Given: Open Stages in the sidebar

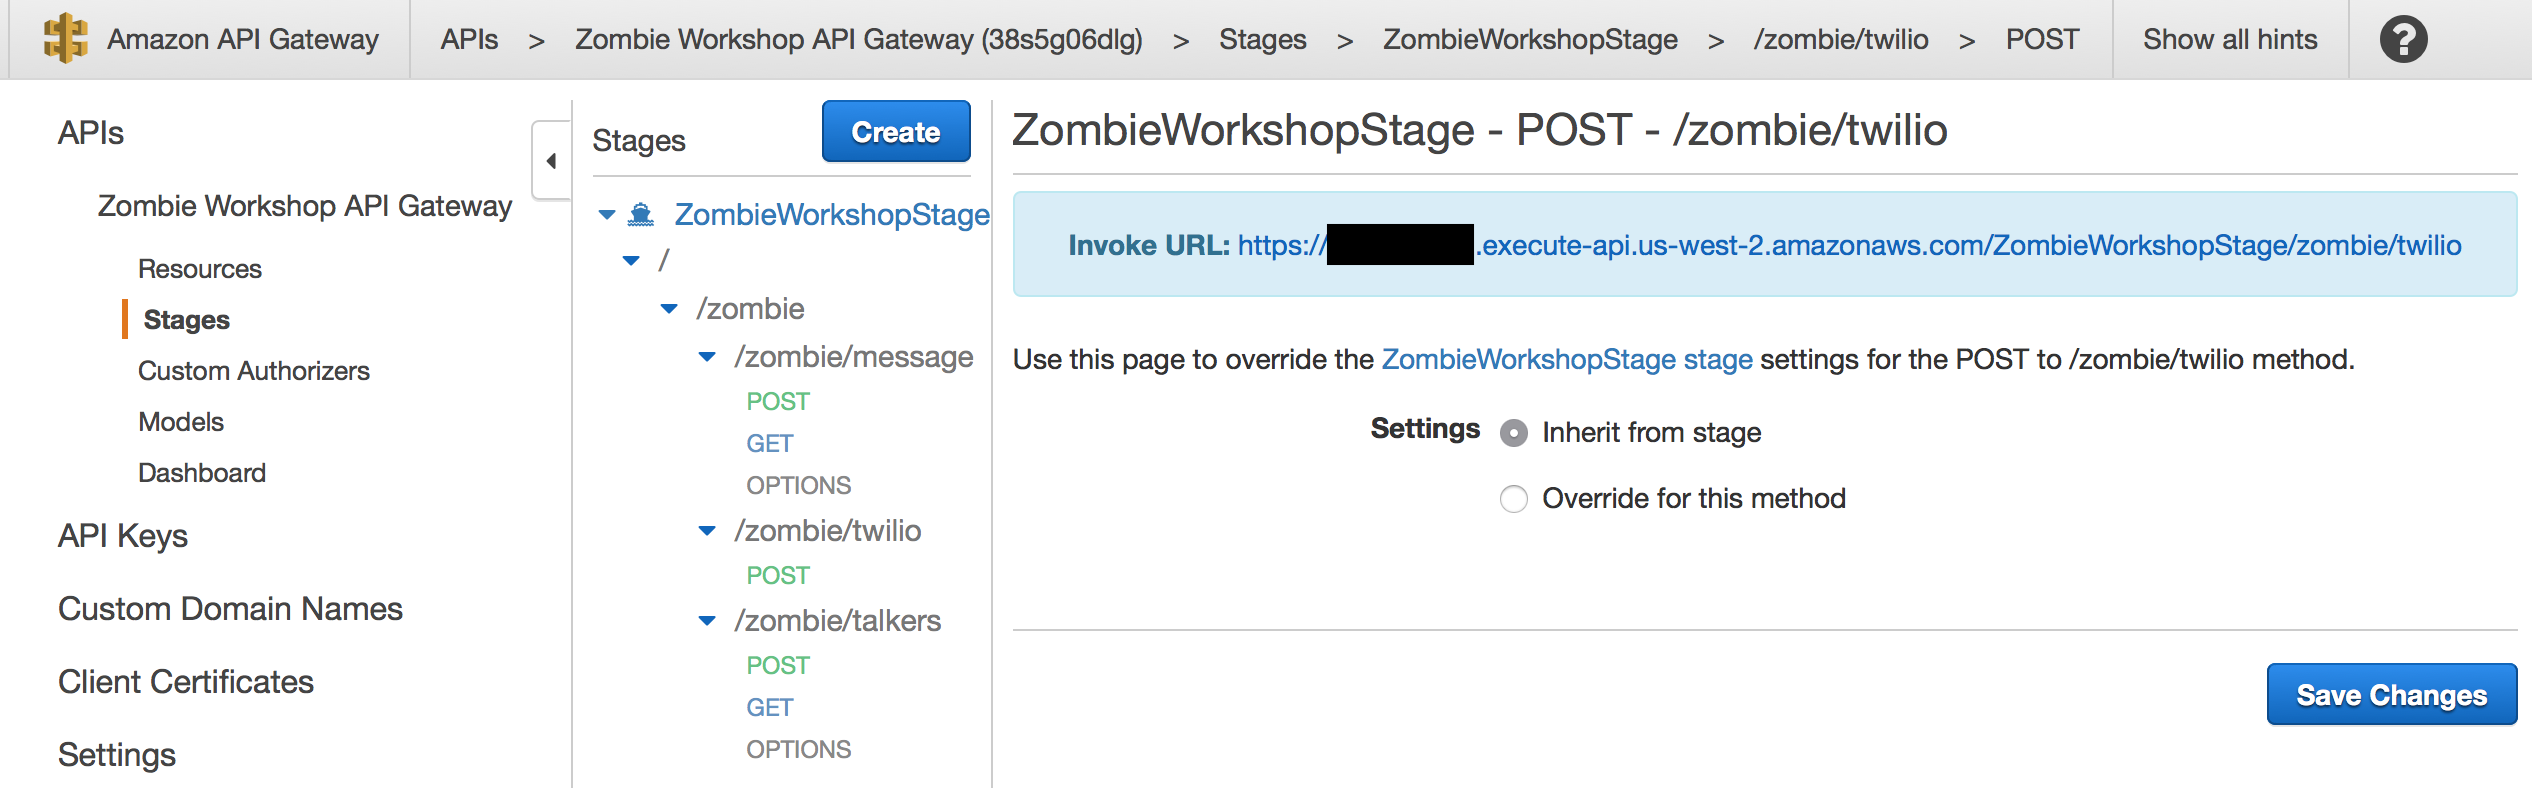Looking at the screenshot, I should point(187,320).
